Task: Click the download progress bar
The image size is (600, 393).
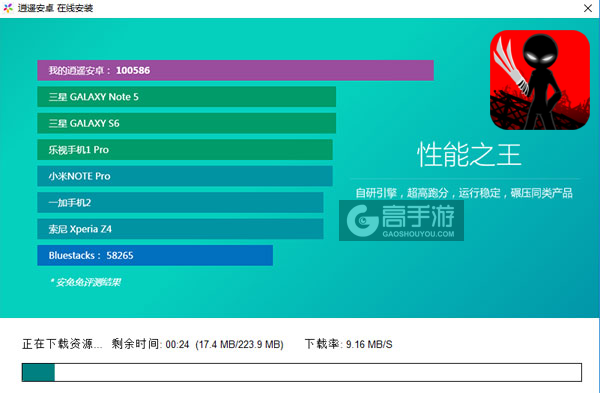Action: click(x=302, y=372)
